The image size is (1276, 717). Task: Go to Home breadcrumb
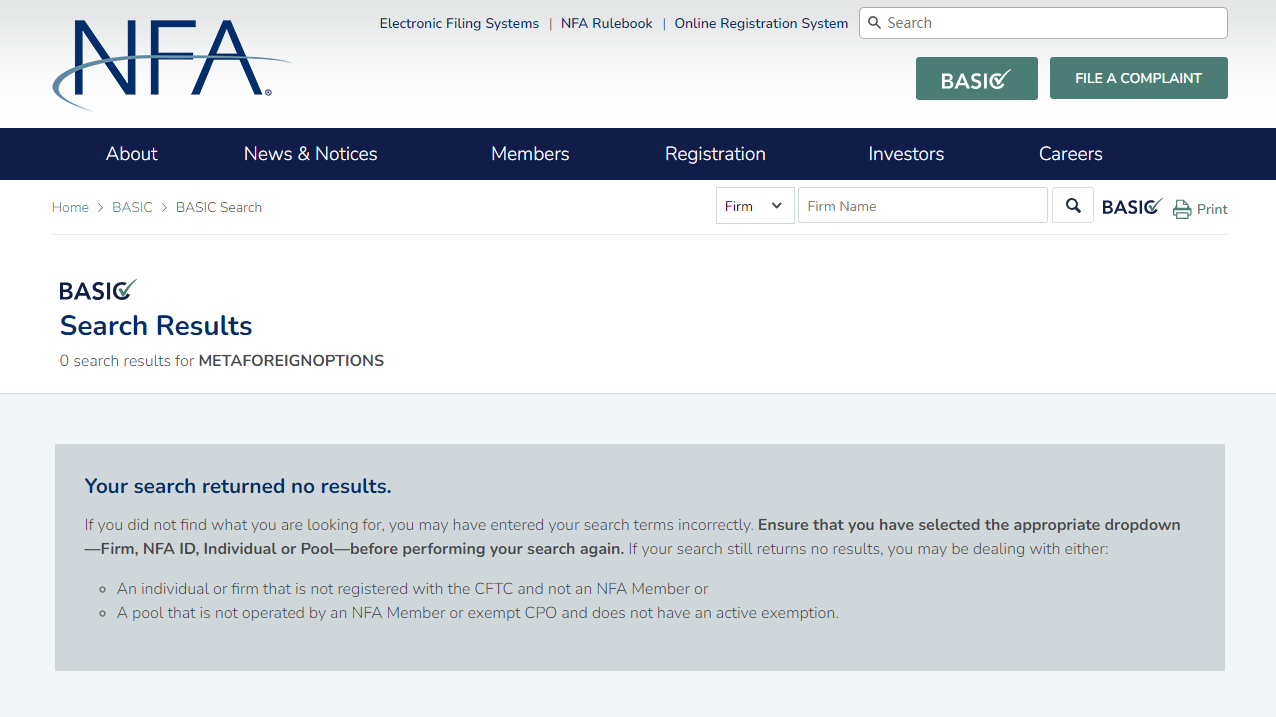coord(70,207)
